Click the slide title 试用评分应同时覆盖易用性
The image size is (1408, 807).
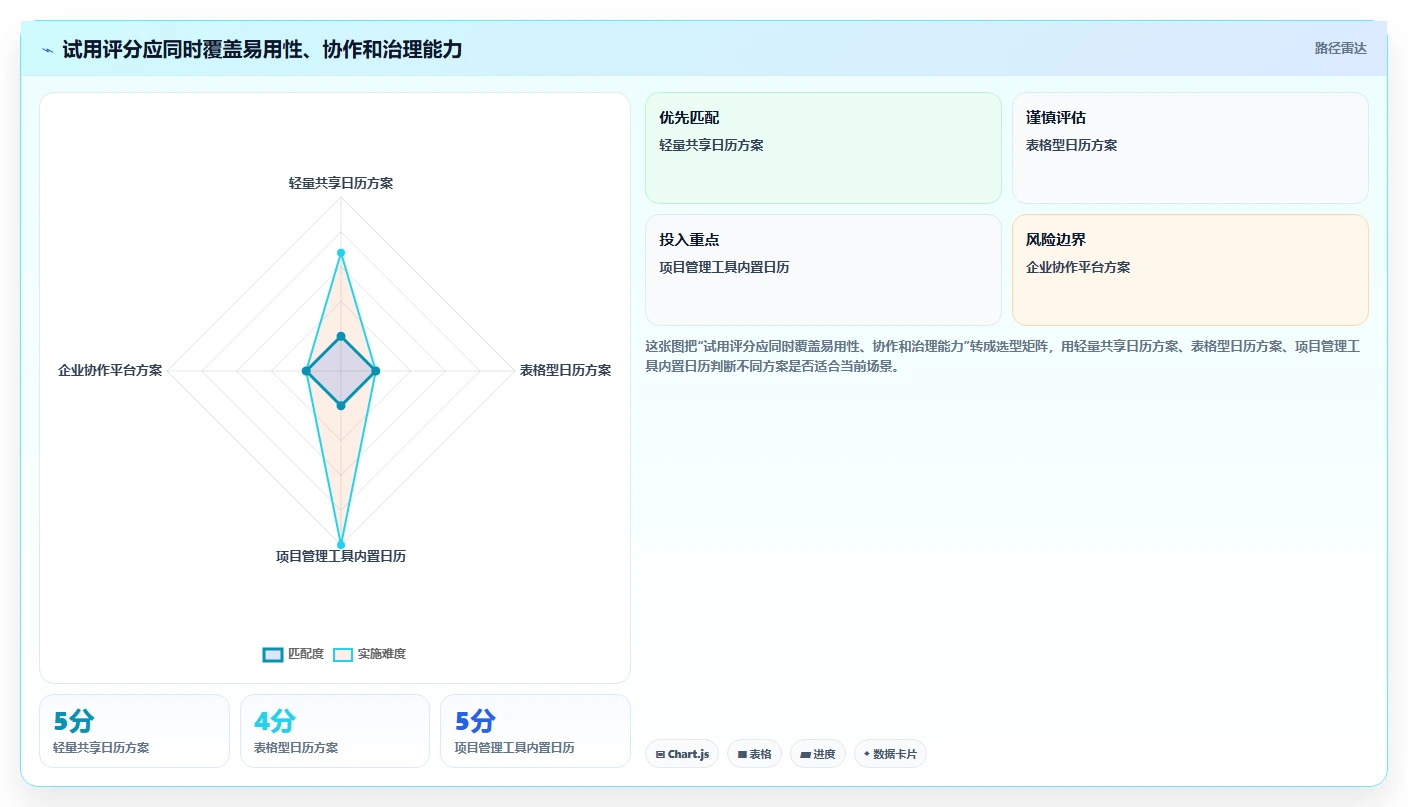point(262,49)
